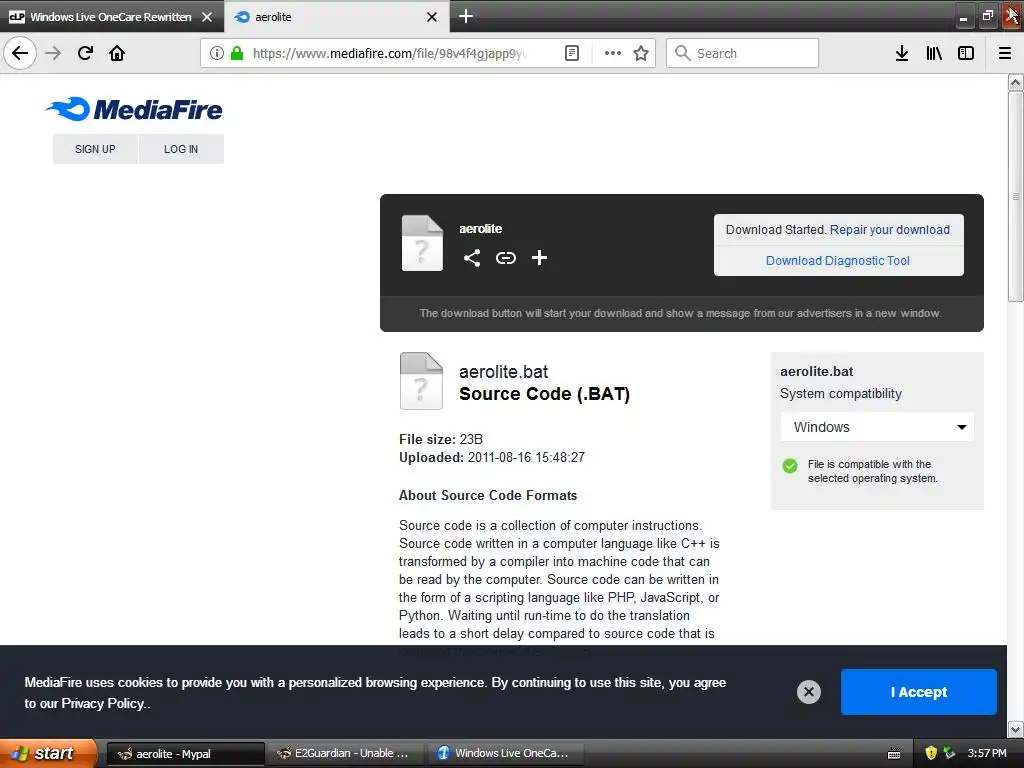Image resolution: width=1024 pixels, height=768 pixels.
Task: Open the downloads panel arrow
Action: pyautogui.click(x=902, y=53)
